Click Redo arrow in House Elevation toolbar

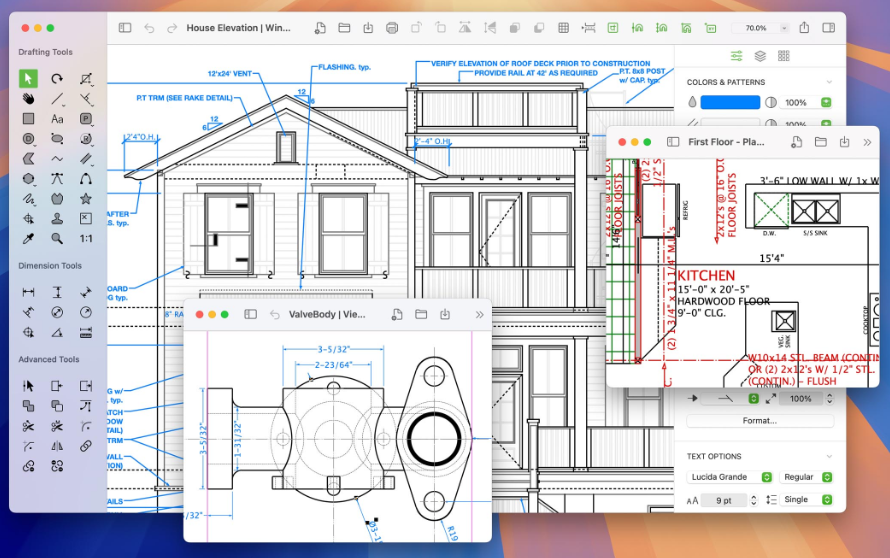[x=172, y=28]
